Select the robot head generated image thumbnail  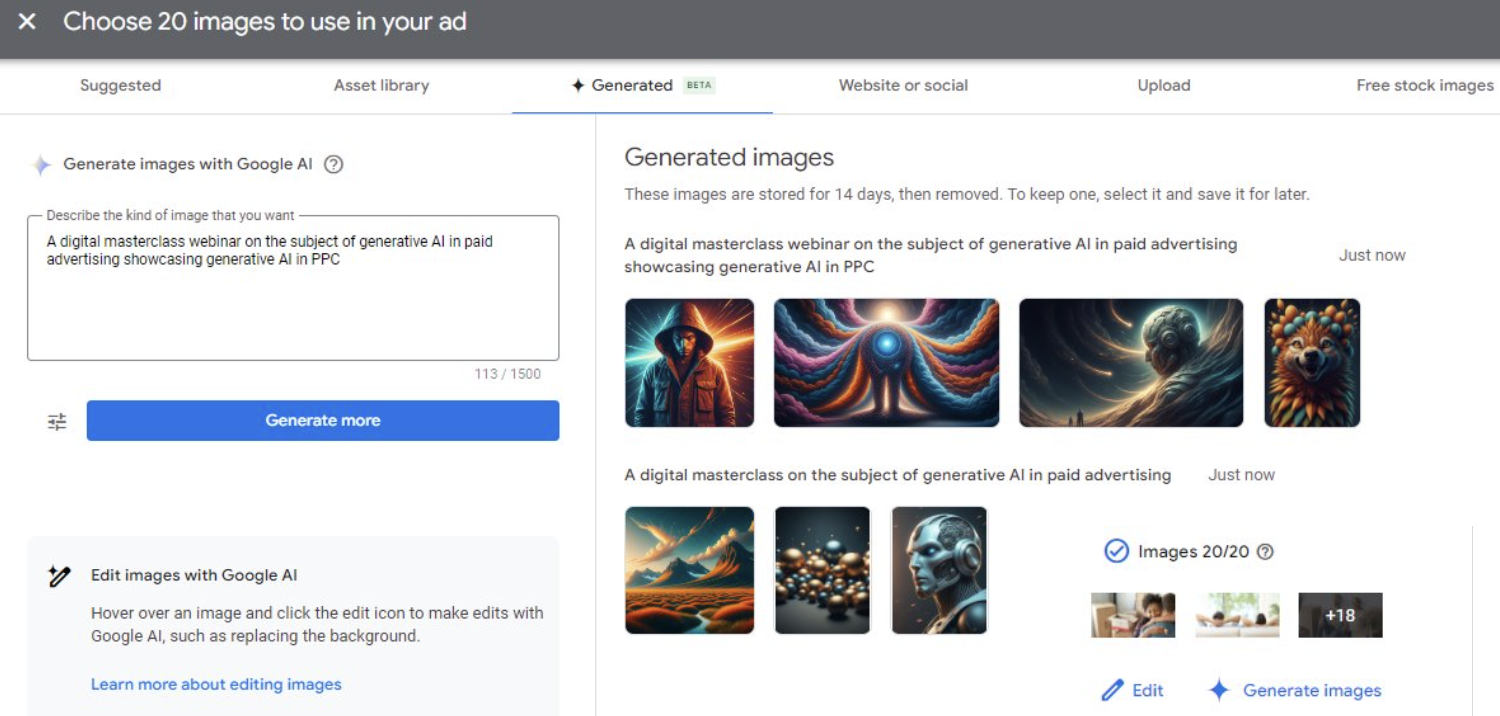(x=938, y=569)
